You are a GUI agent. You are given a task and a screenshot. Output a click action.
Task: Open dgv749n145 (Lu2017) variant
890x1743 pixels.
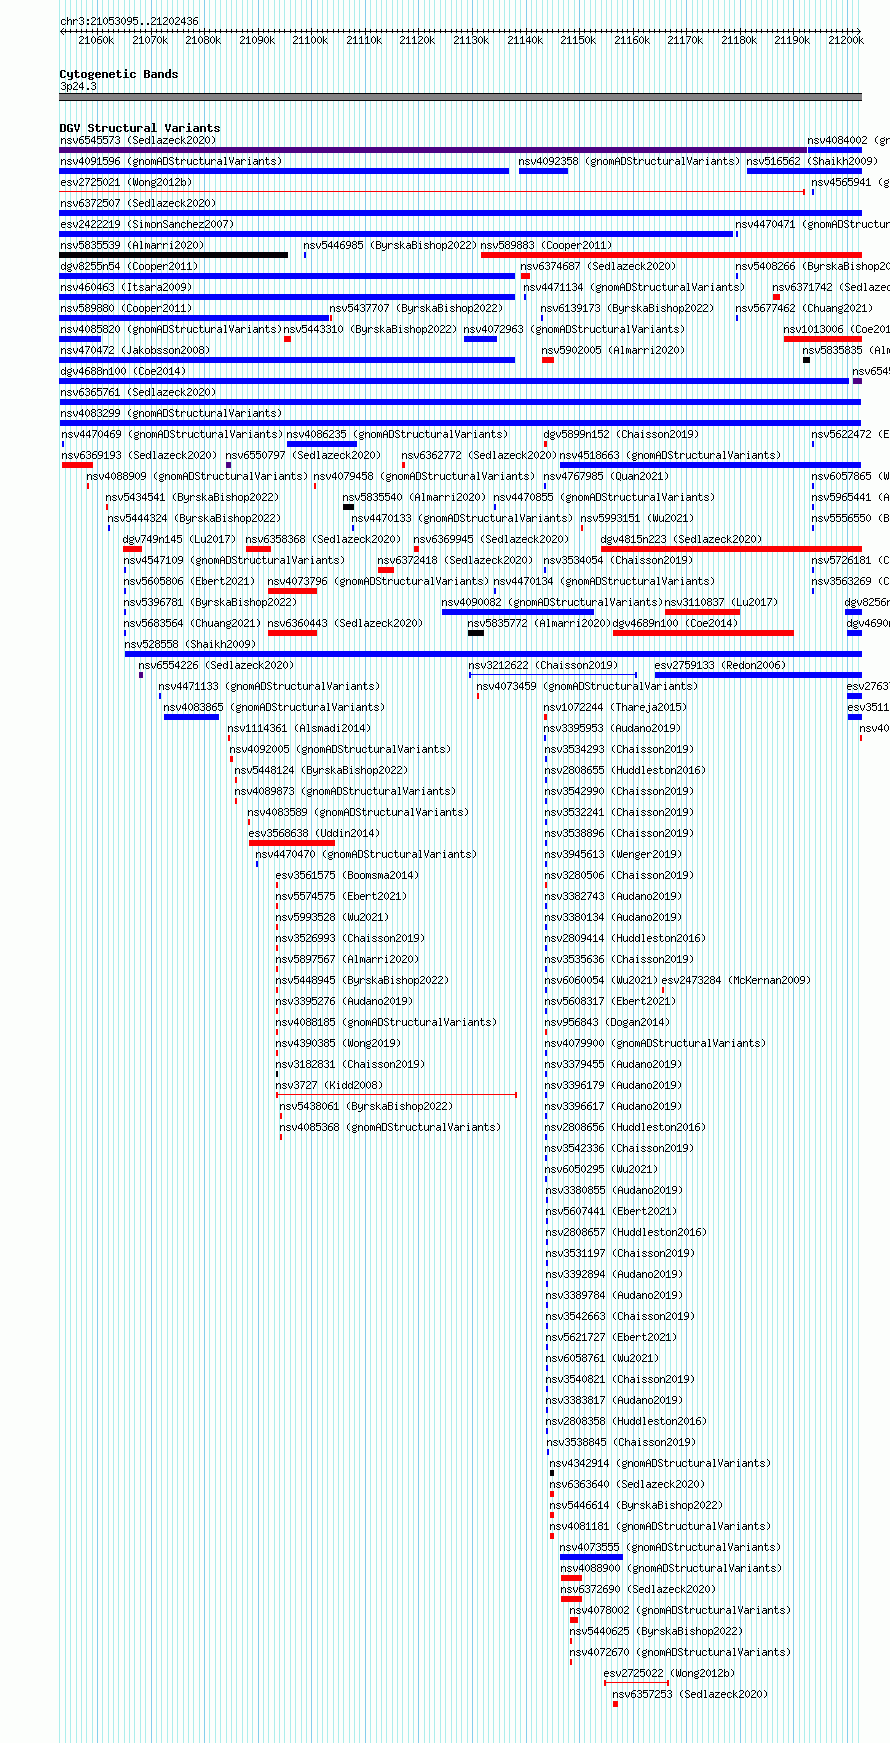coord(179,539)
